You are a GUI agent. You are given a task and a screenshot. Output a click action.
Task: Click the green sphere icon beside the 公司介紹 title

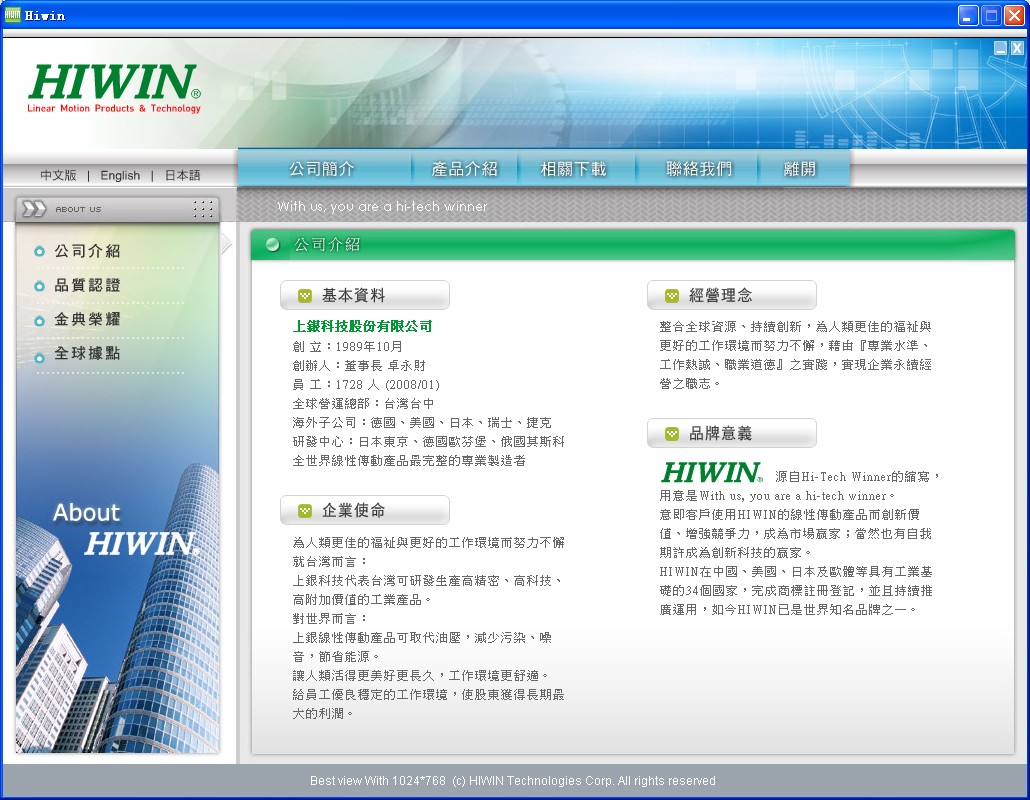(273, 245)
